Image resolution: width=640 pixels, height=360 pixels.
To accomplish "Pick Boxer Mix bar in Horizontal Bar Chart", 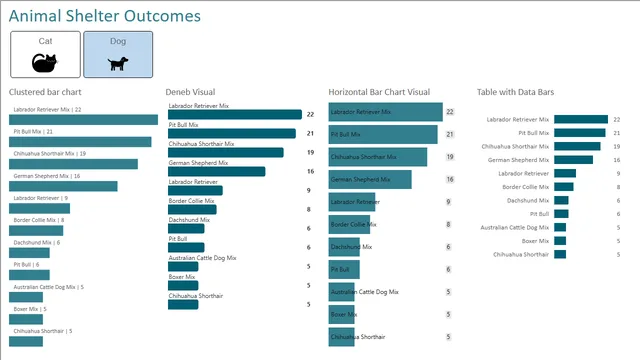I will point(341,314).
